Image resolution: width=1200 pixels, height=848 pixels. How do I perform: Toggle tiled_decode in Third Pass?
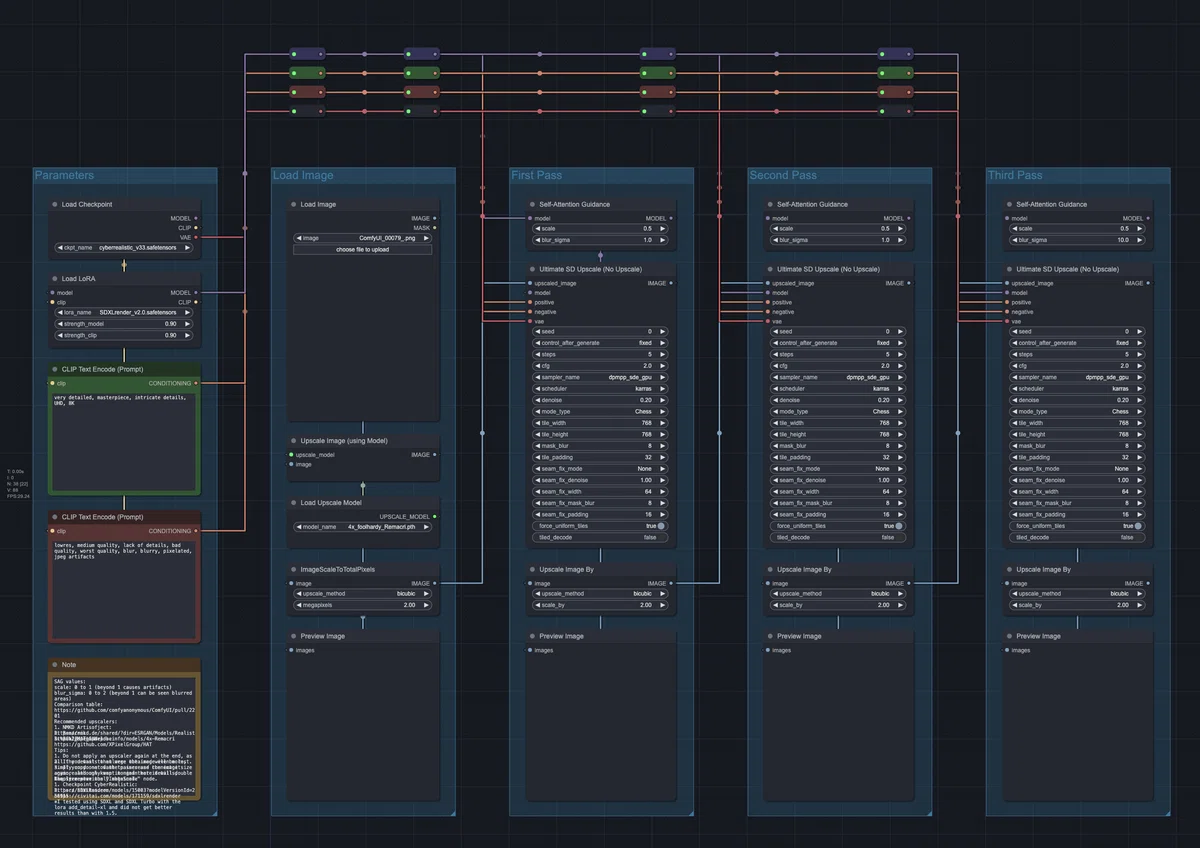pyautogui.click(x=1076, y=537)
